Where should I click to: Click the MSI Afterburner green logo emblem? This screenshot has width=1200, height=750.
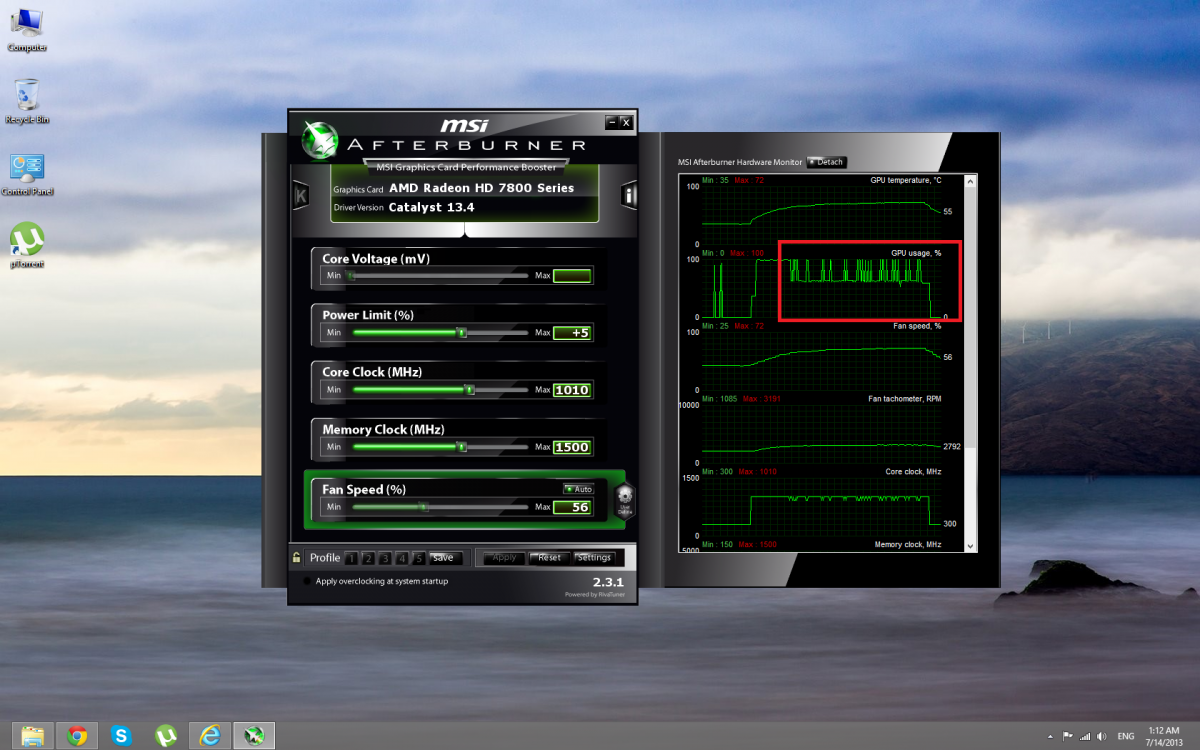[x=319, y=141]
